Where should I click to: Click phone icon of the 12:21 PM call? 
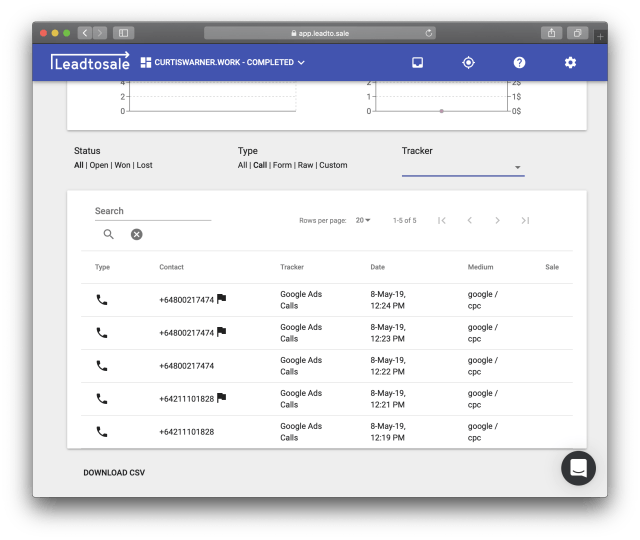(102, 399)
